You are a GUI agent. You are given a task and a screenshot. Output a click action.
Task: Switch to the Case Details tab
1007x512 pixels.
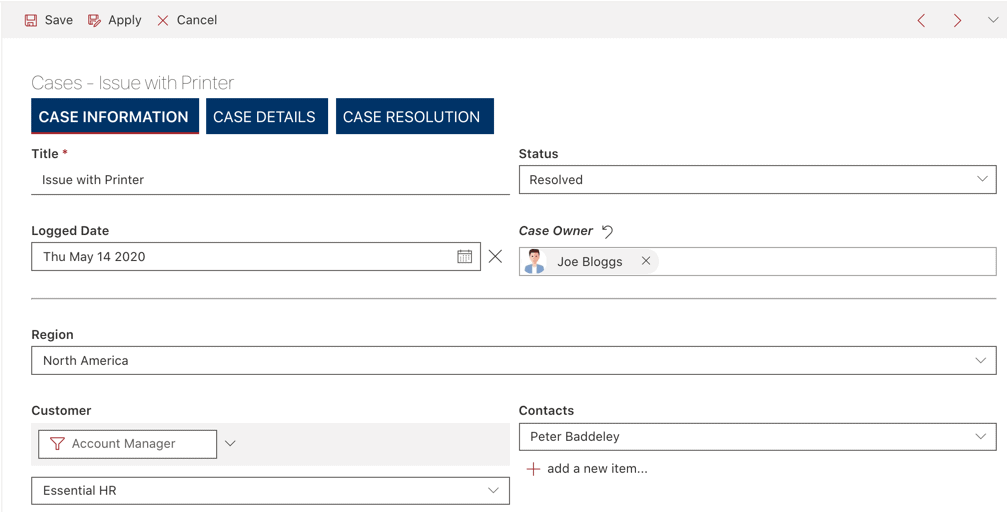tap(264, 117)
